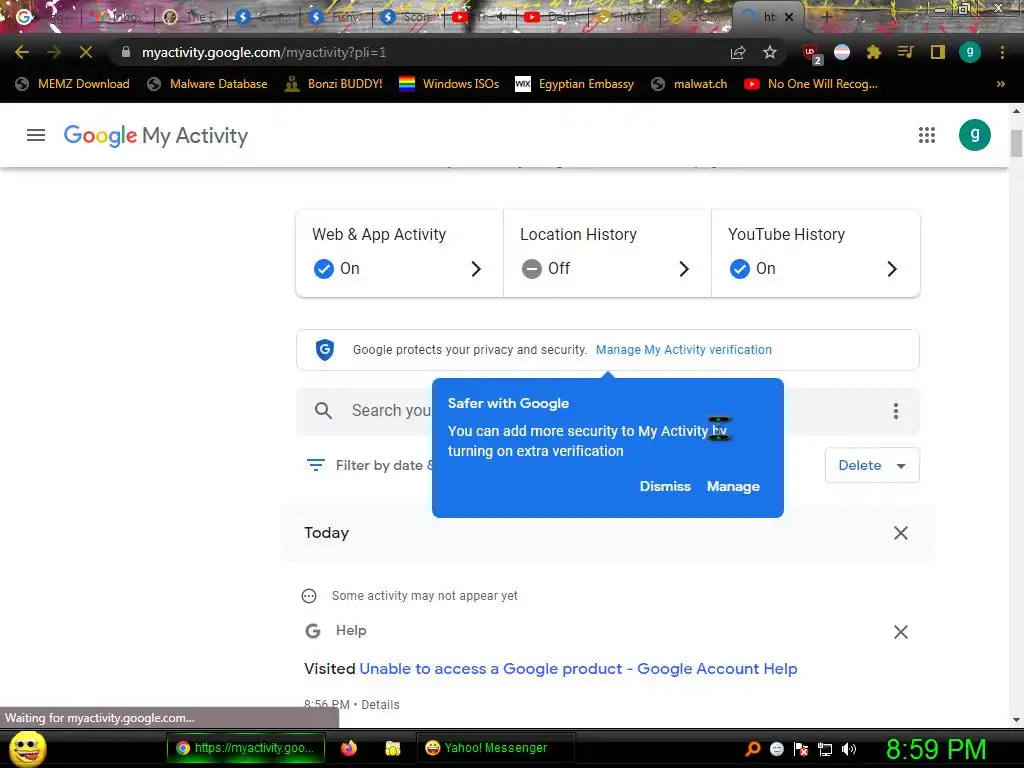Image resolution: width=1024 pixels, height=768 pixels.
Task: Open the file folder taskbar icon
Action: tap(392, 748)
